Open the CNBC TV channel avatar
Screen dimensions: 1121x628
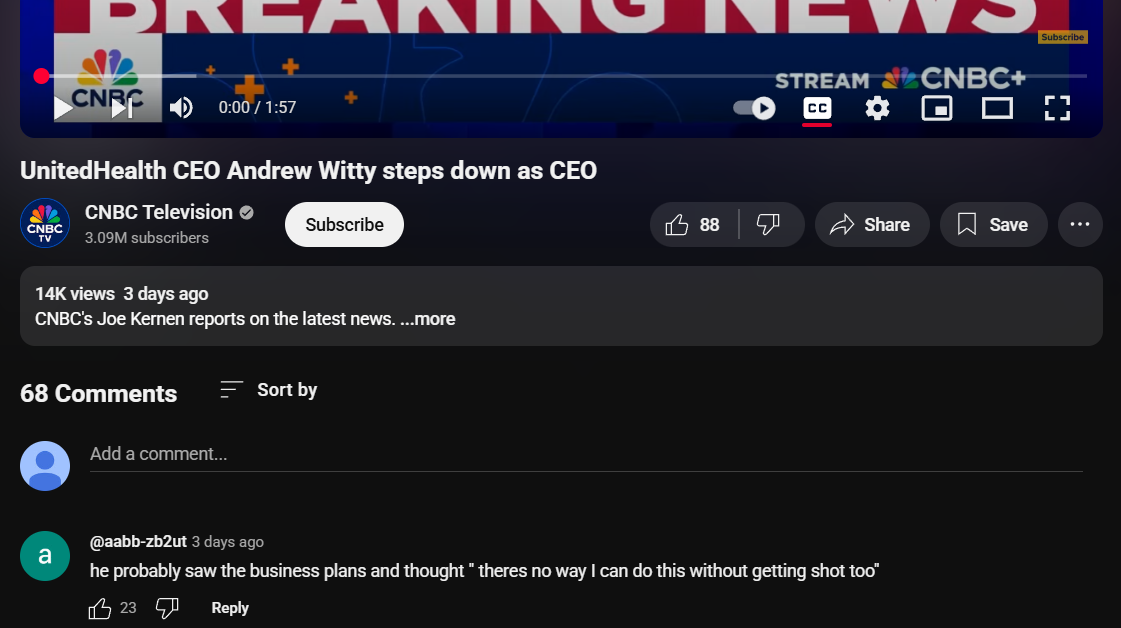click(x=45, y=223)
